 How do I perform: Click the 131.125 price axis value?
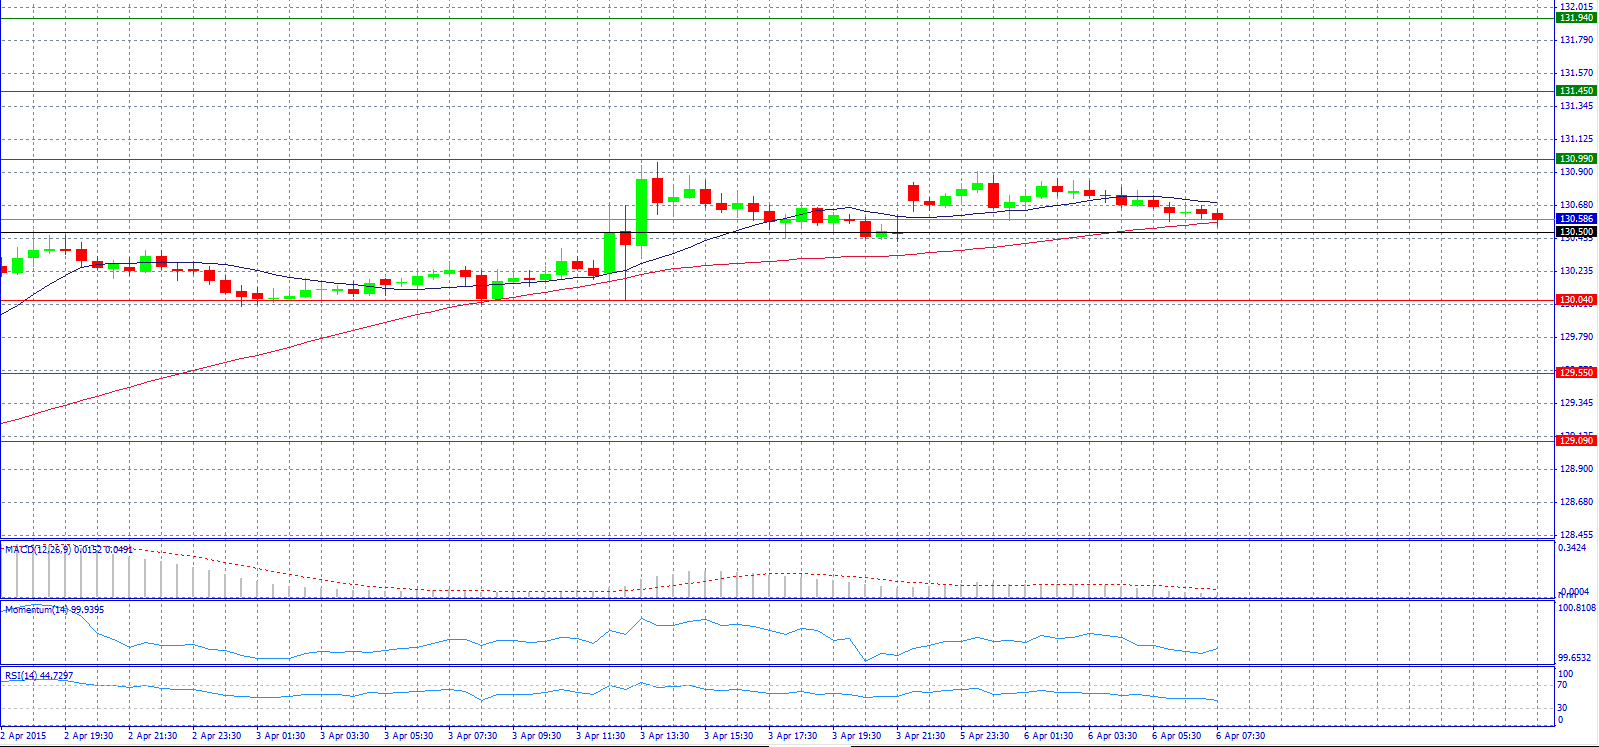[x=1577, y=139]
